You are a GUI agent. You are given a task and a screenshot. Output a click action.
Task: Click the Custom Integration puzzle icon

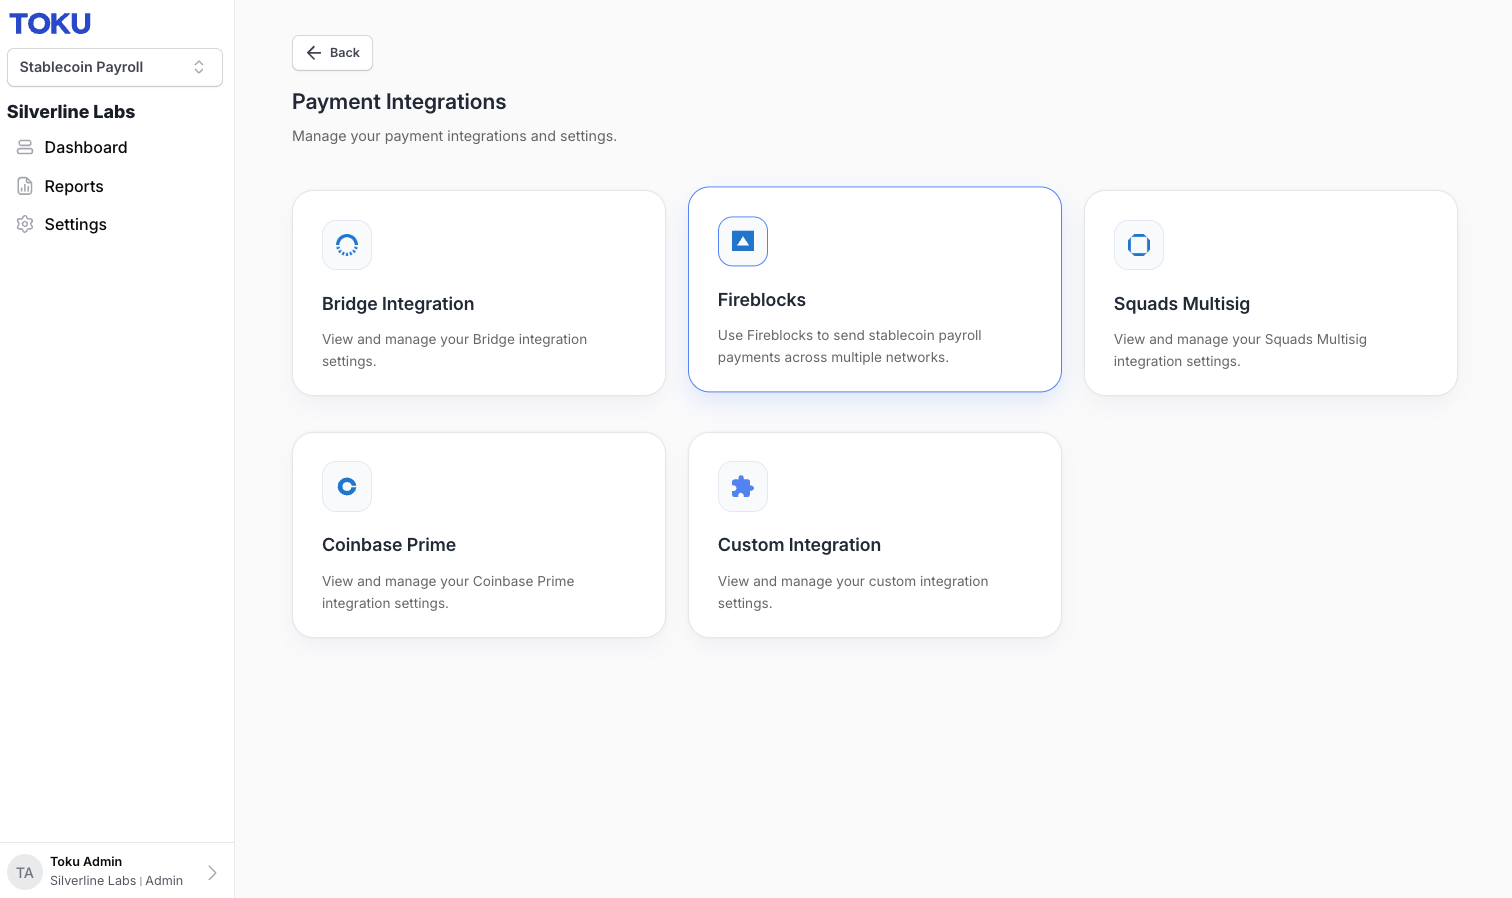pos(743,486)
